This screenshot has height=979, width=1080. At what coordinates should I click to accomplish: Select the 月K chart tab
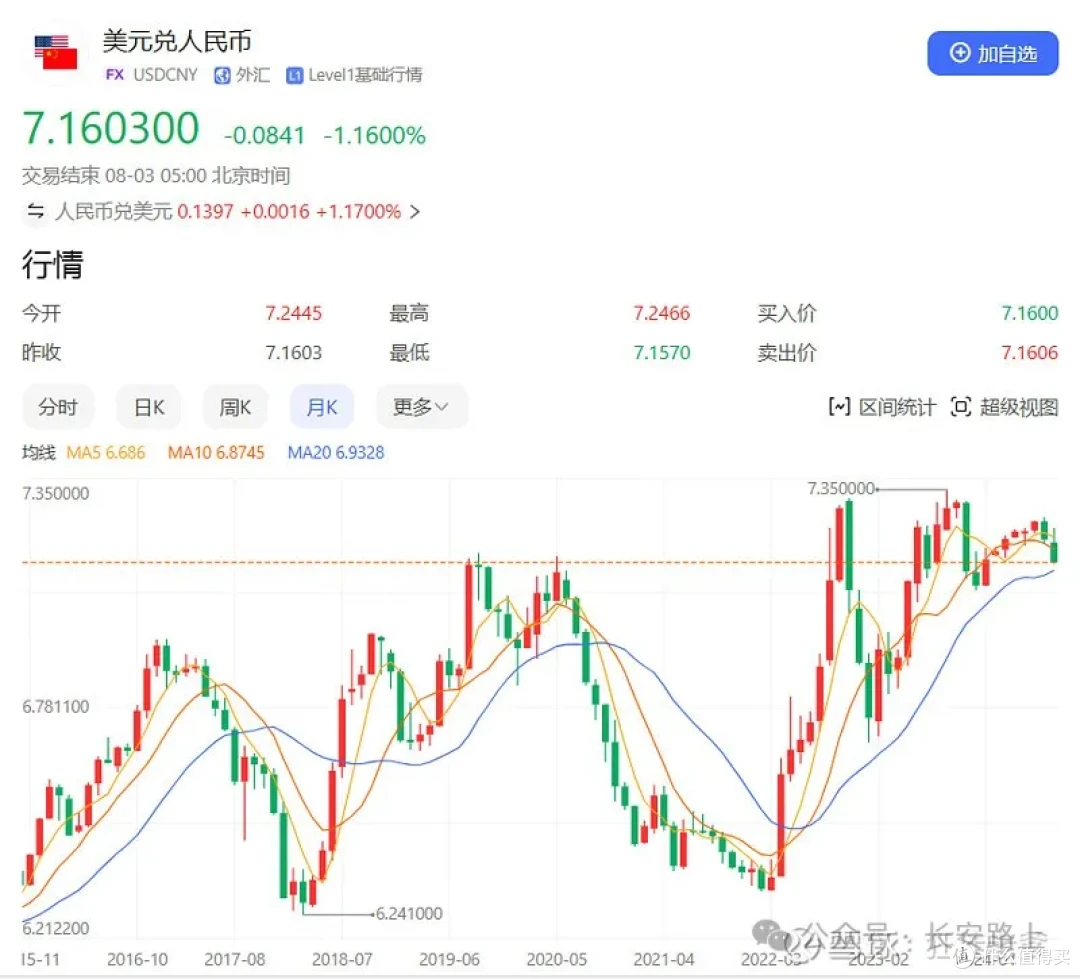(x=322, y=407)
